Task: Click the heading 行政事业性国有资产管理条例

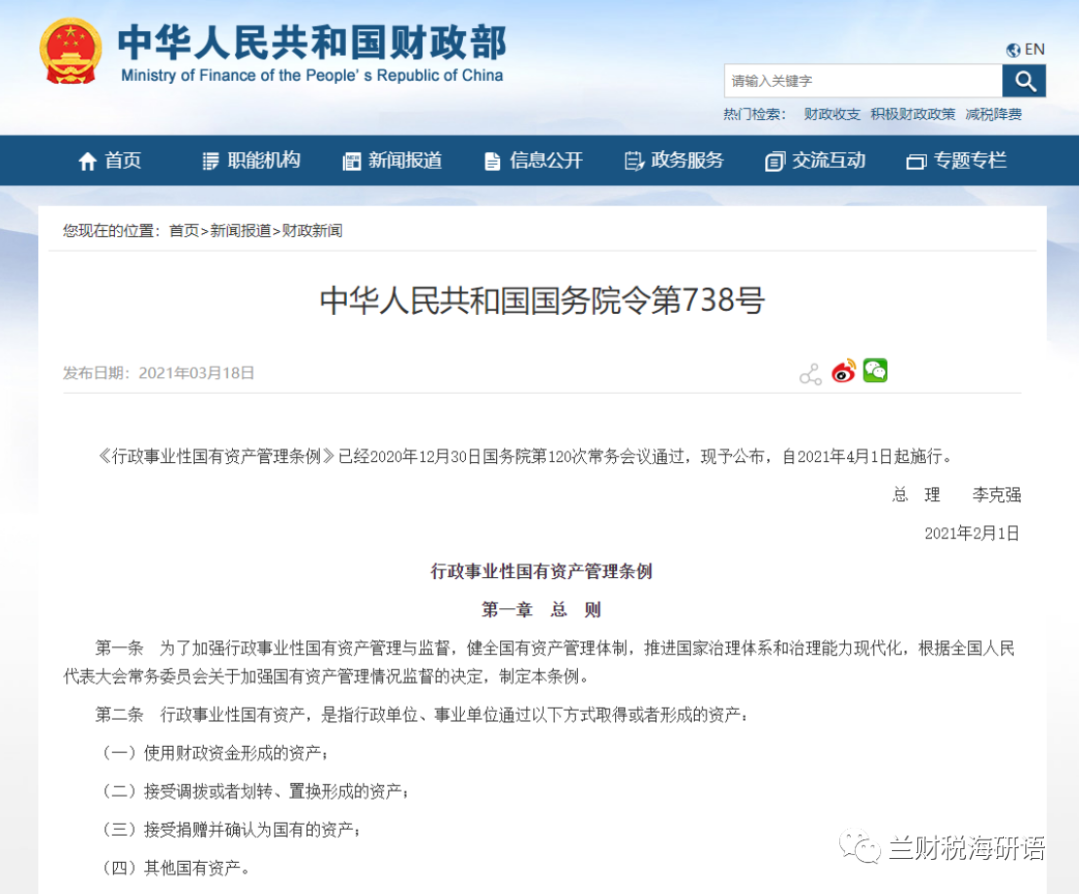Action: click(x=541, y=571)
